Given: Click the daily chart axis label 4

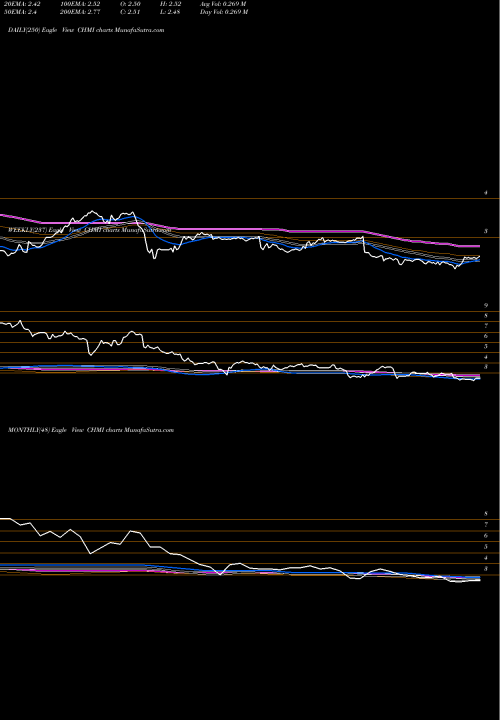Looking at the screenshot, I should tap(486, 193).
